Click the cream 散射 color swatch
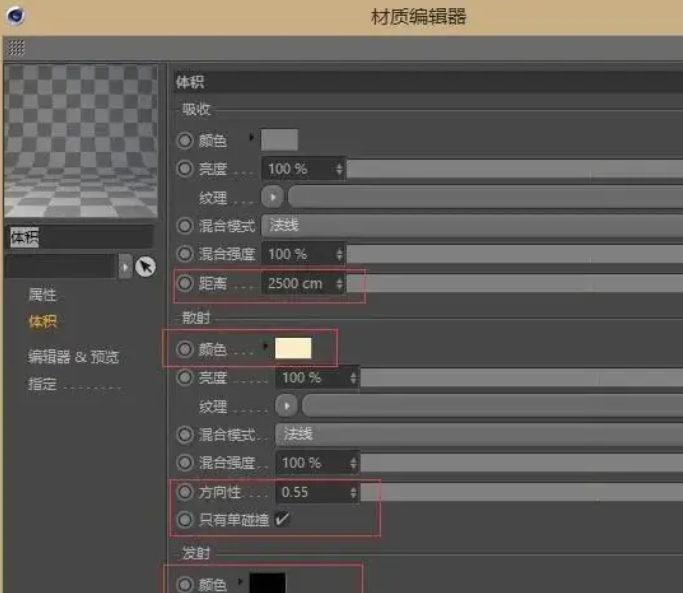Screen dimensions: 683x593 (x=293, y=349)
